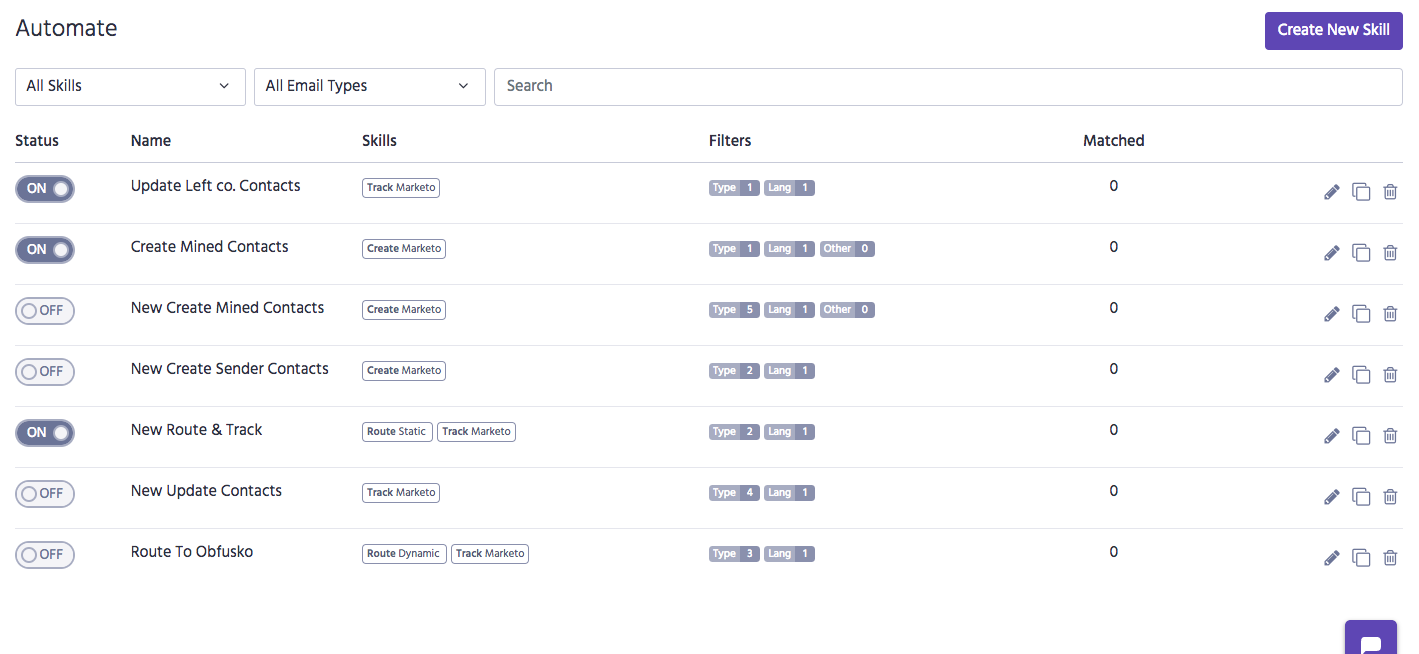Delete the Route To Obfusko skill
The width and height of the screenshot is (1419, 654).
pyautogui.click(x=1390, y=558)
